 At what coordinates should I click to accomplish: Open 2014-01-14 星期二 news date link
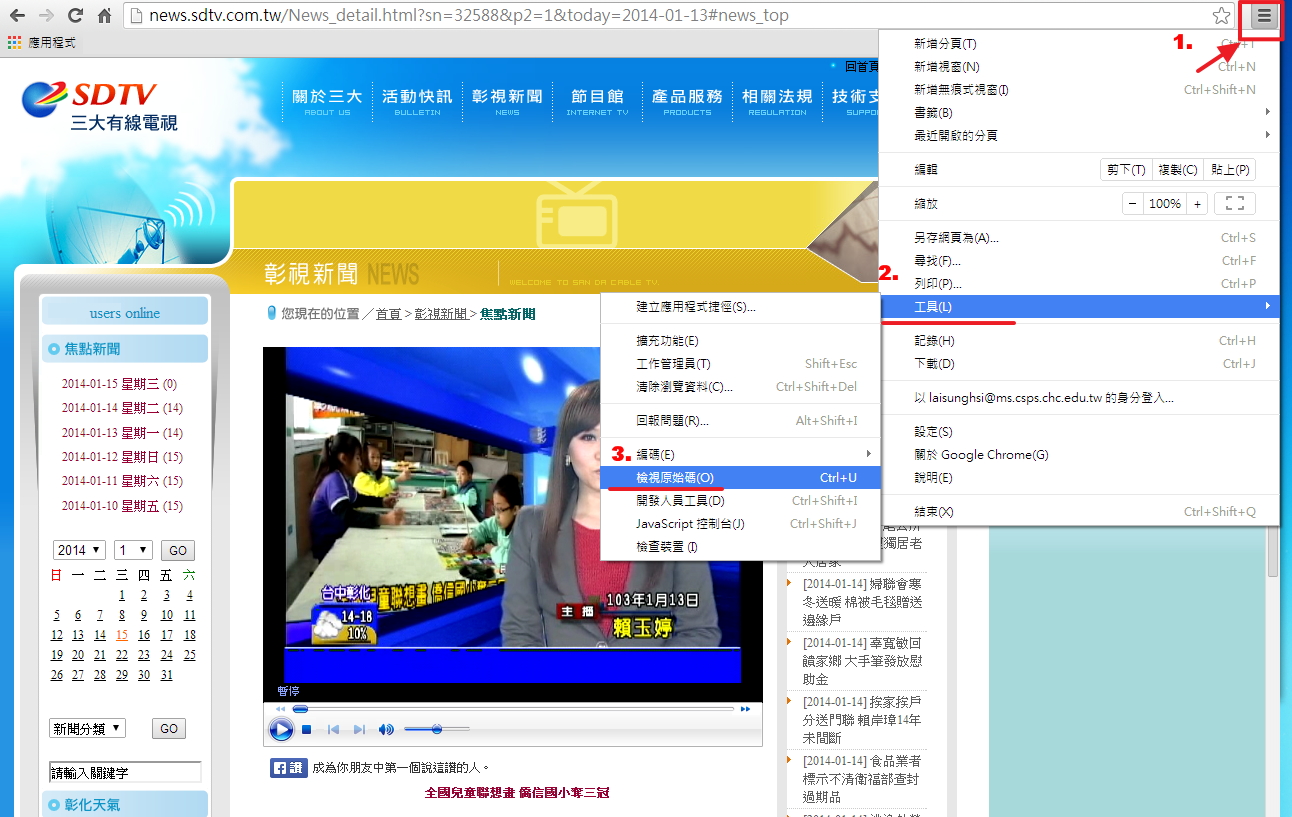pyautogui.click(x=122, y=408)
